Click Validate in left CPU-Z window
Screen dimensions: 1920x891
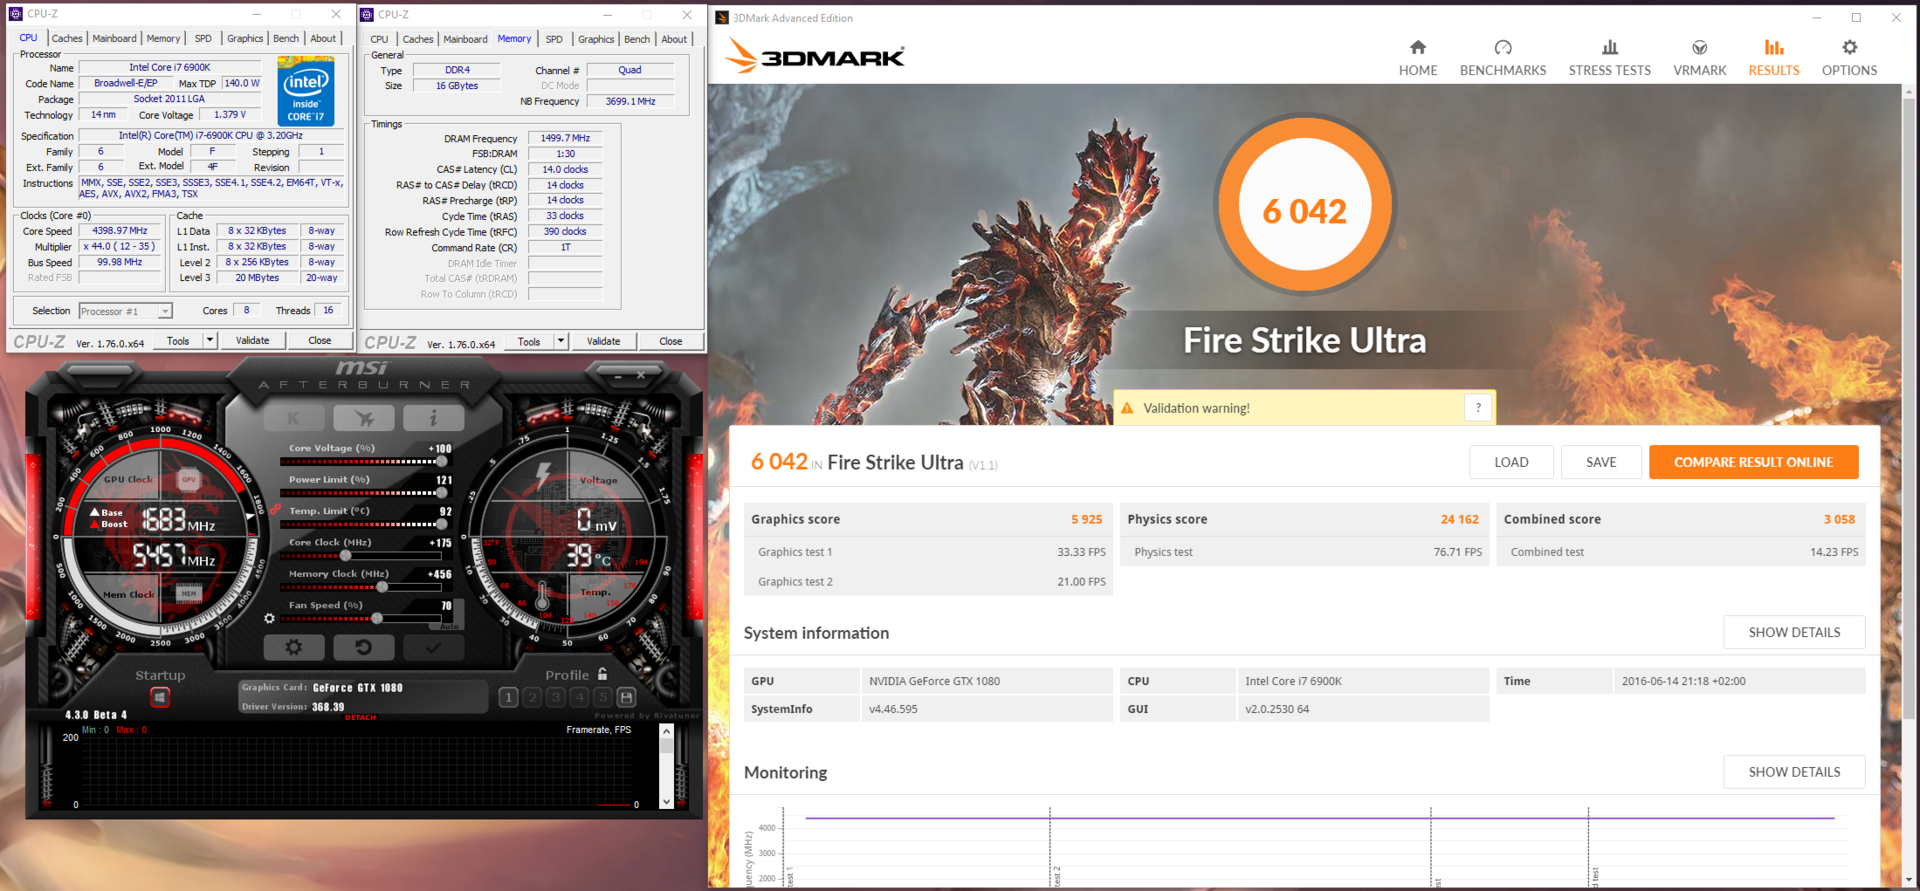click(x=252, y=340)
